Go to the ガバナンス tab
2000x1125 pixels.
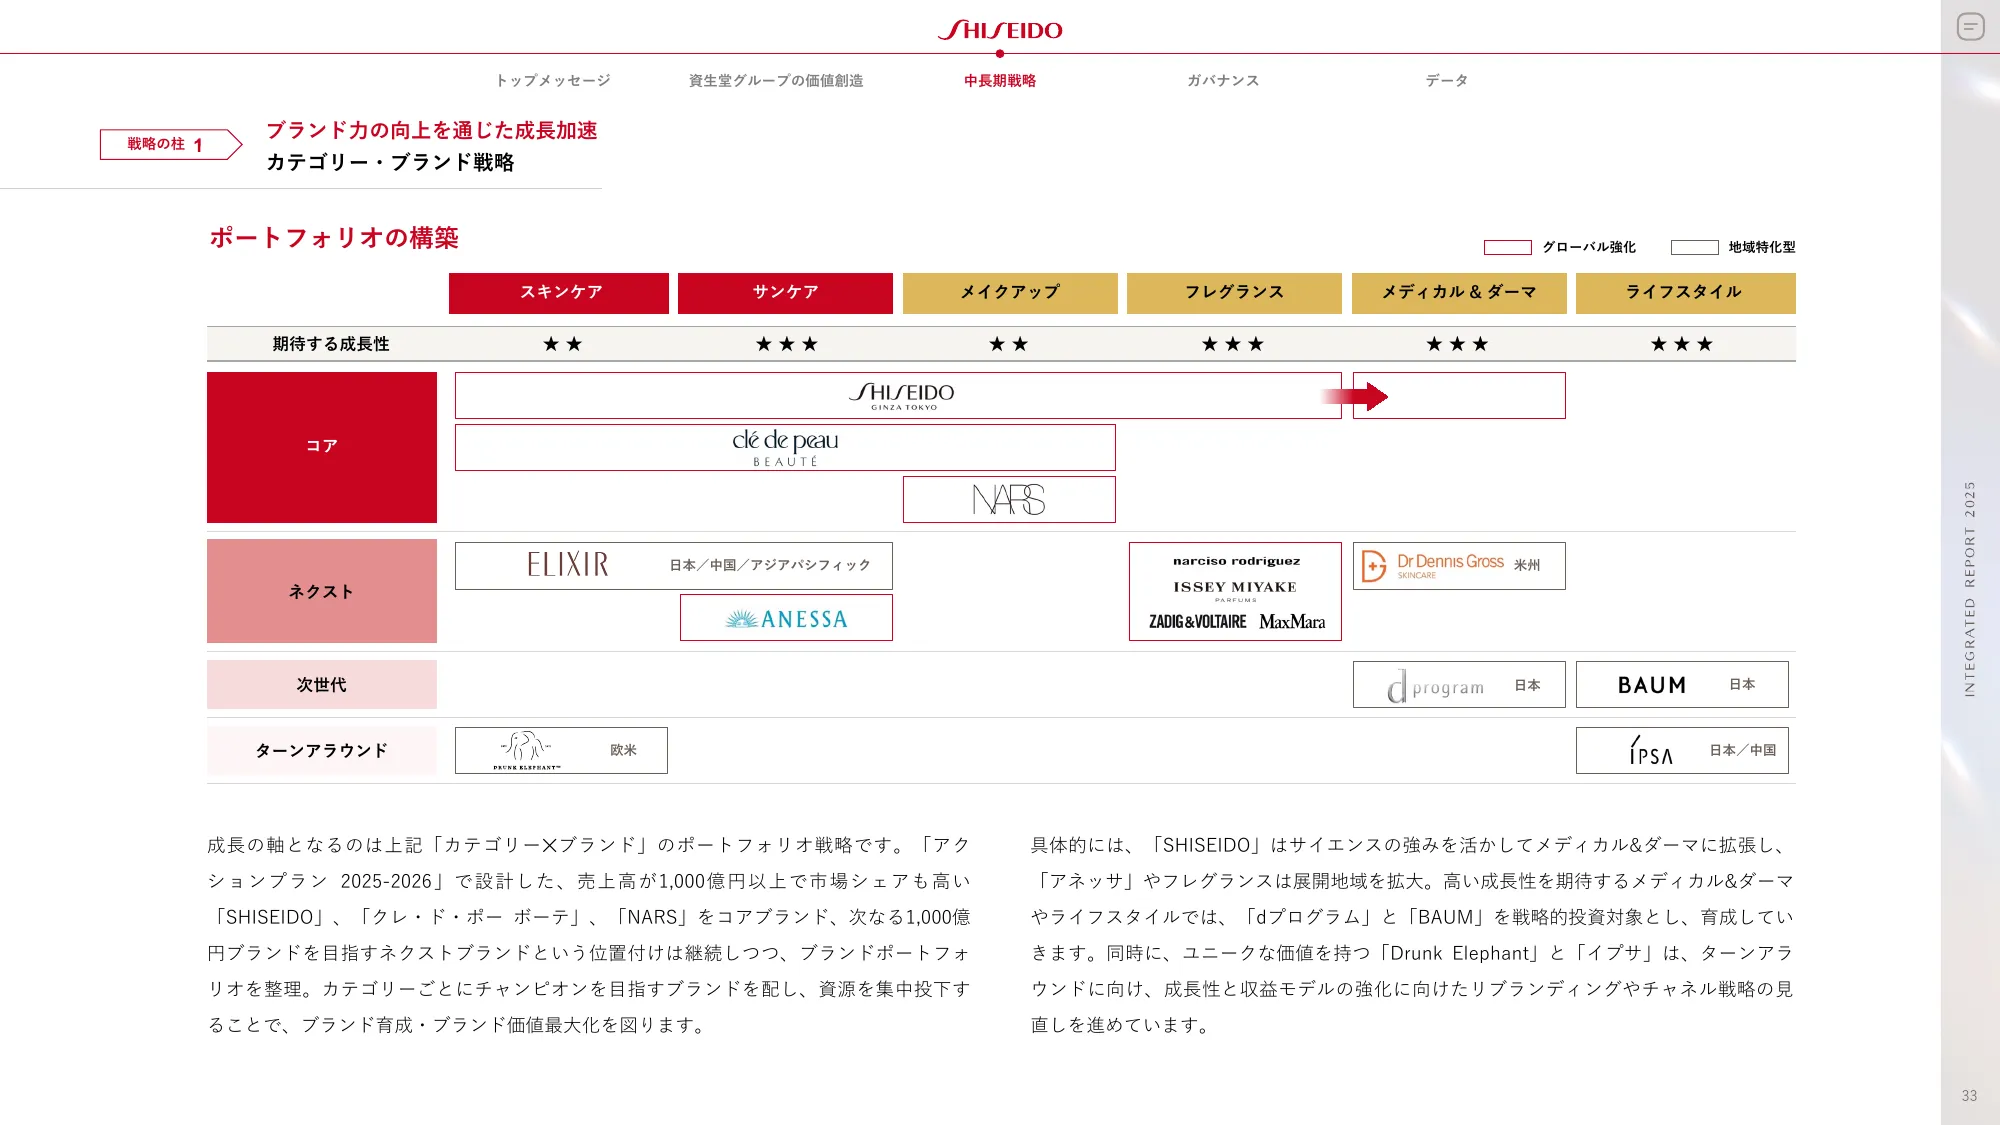[x=1223, y=80]
